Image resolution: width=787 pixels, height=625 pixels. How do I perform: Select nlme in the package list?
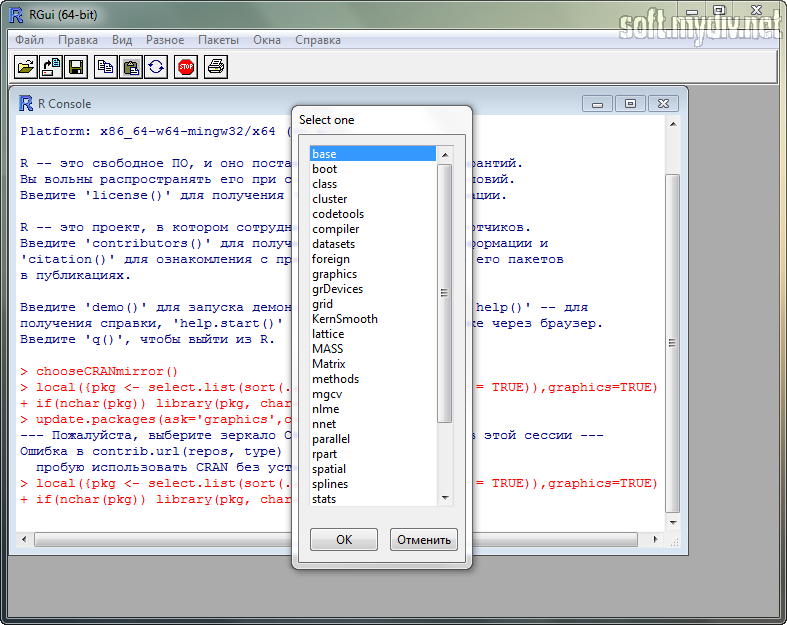[373, 409]
